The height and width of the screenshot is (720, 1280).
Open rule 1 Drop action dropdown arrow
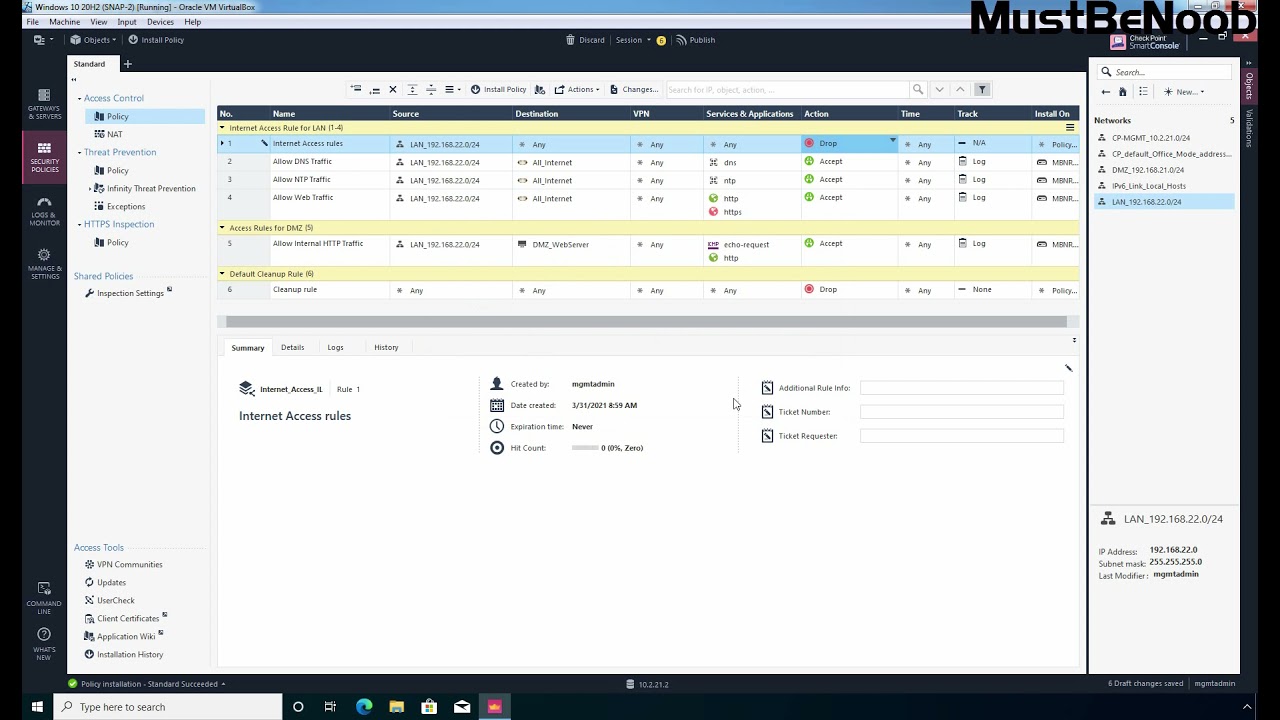pos(892,141)
